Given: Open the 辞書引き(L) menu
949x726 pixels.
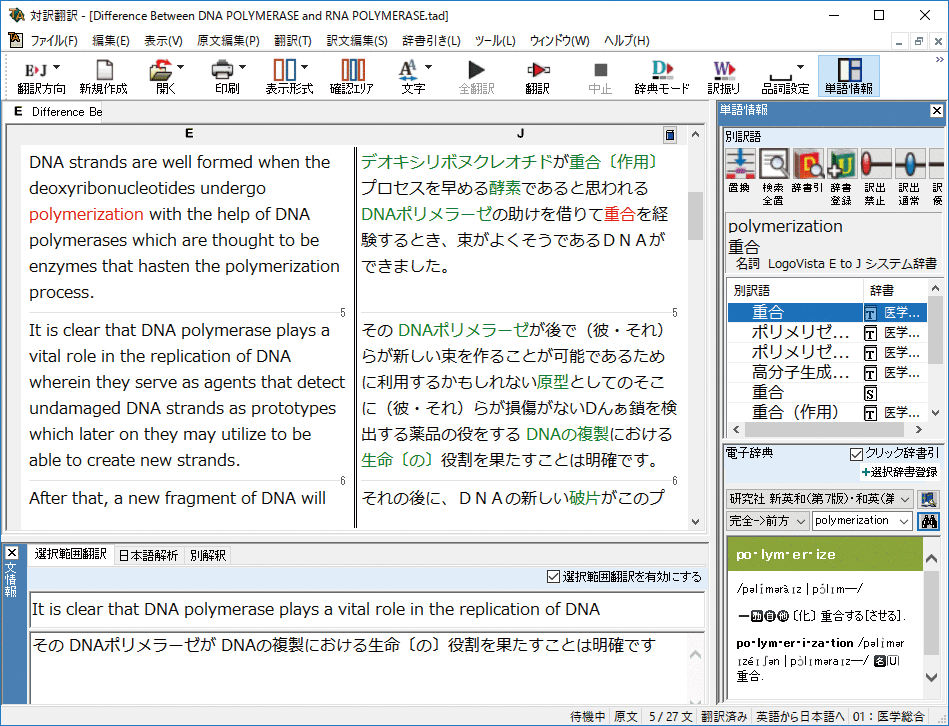Looking at the screenshot, I should click(x=432, y=41).
